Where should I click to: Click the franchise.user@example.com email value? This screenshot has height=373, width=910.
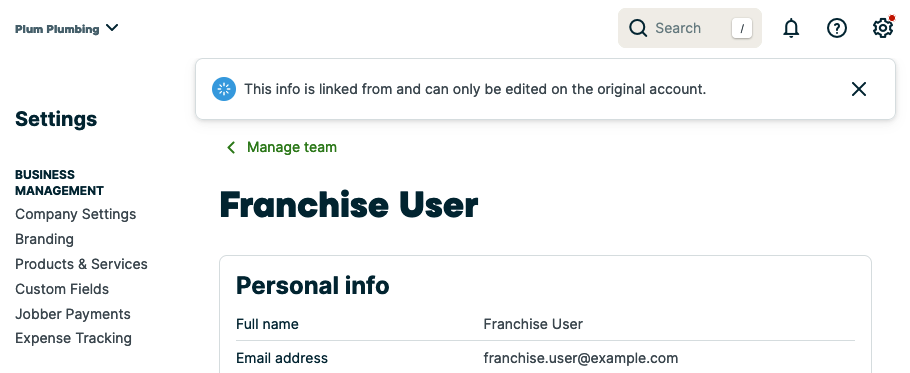coord(580,358)
